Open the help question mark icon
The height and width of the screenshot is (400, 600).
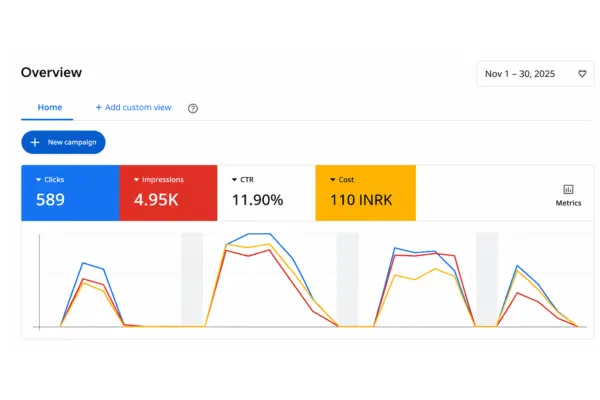click(193, 108)
